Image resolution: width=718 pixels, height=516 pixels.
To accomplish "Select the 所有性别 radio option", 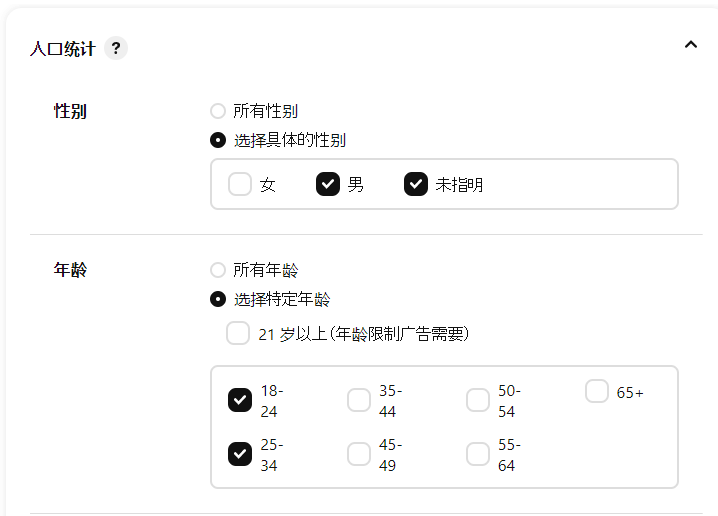I will coord(218,111).
